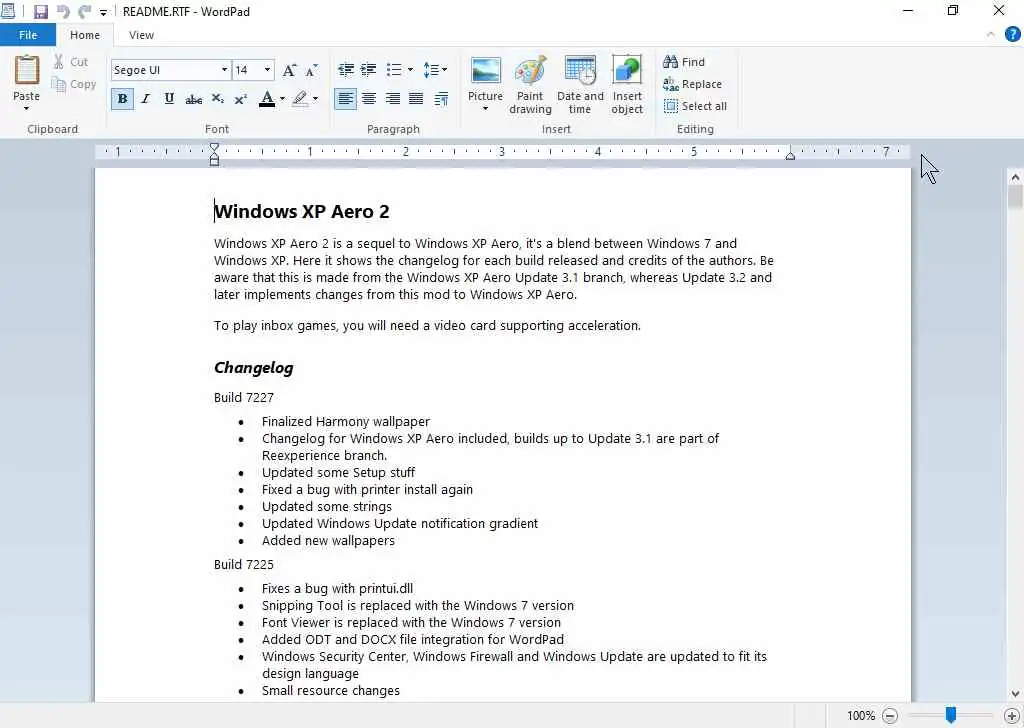The width and height of the screenshot is (1024, 728).
Task: Open Line spacing dropdown
Action: click(x=435, y=69)
